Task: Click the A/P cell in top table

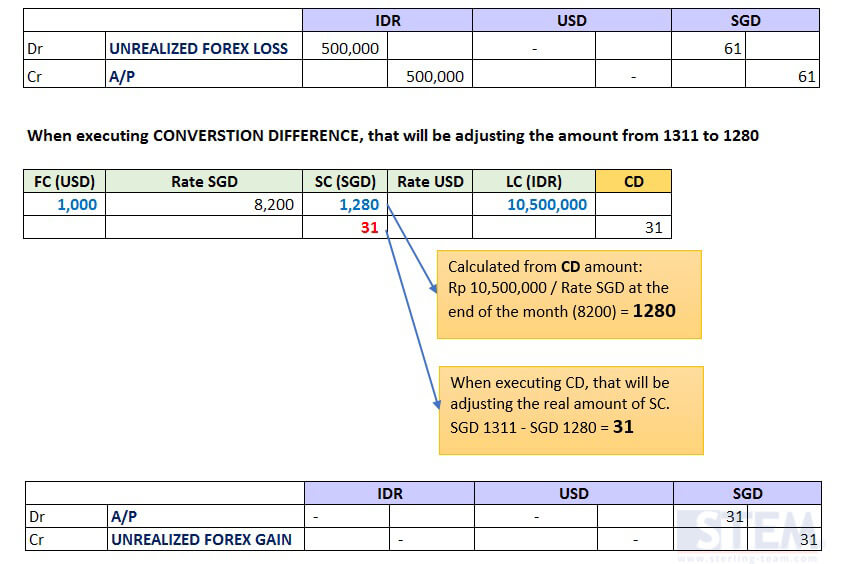Action: click(x=204, y=76)
